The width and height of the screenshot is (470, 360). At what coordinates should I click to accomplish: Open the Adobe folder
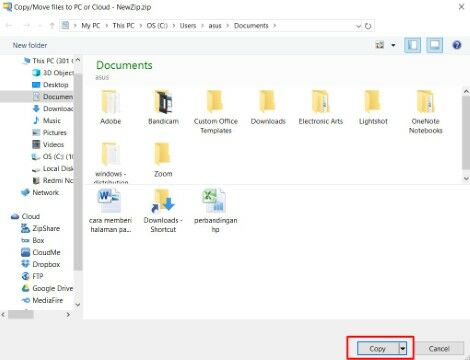coord(110,107)
